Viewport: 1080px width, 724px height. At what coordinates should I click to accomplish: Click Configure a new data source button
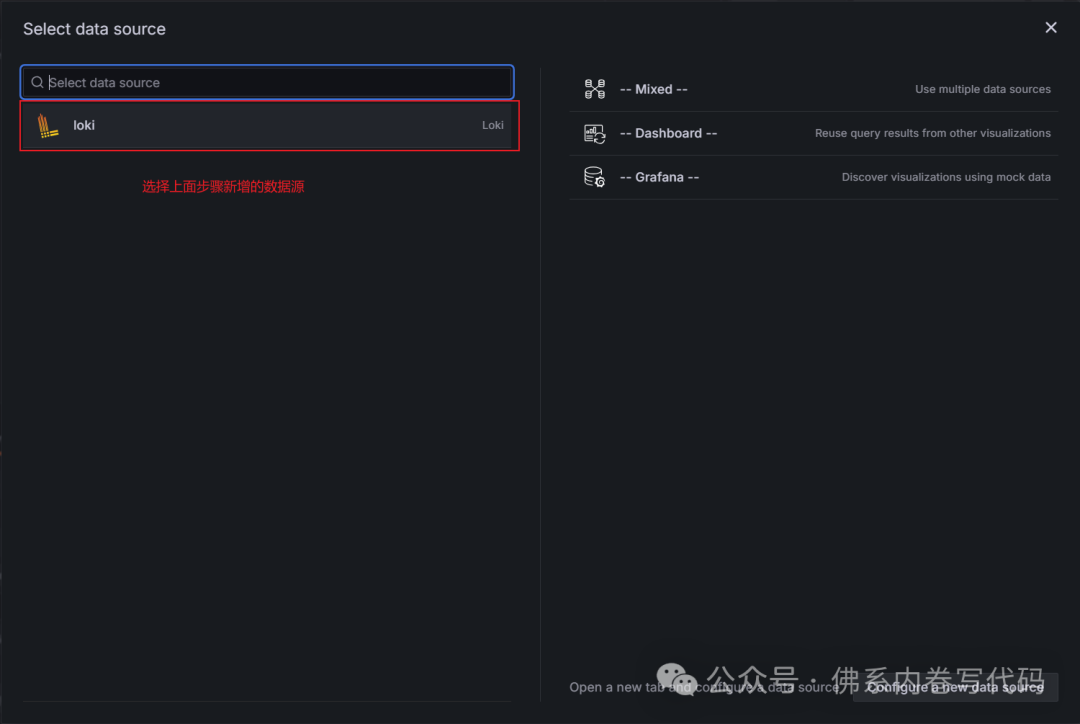[955, 687]
